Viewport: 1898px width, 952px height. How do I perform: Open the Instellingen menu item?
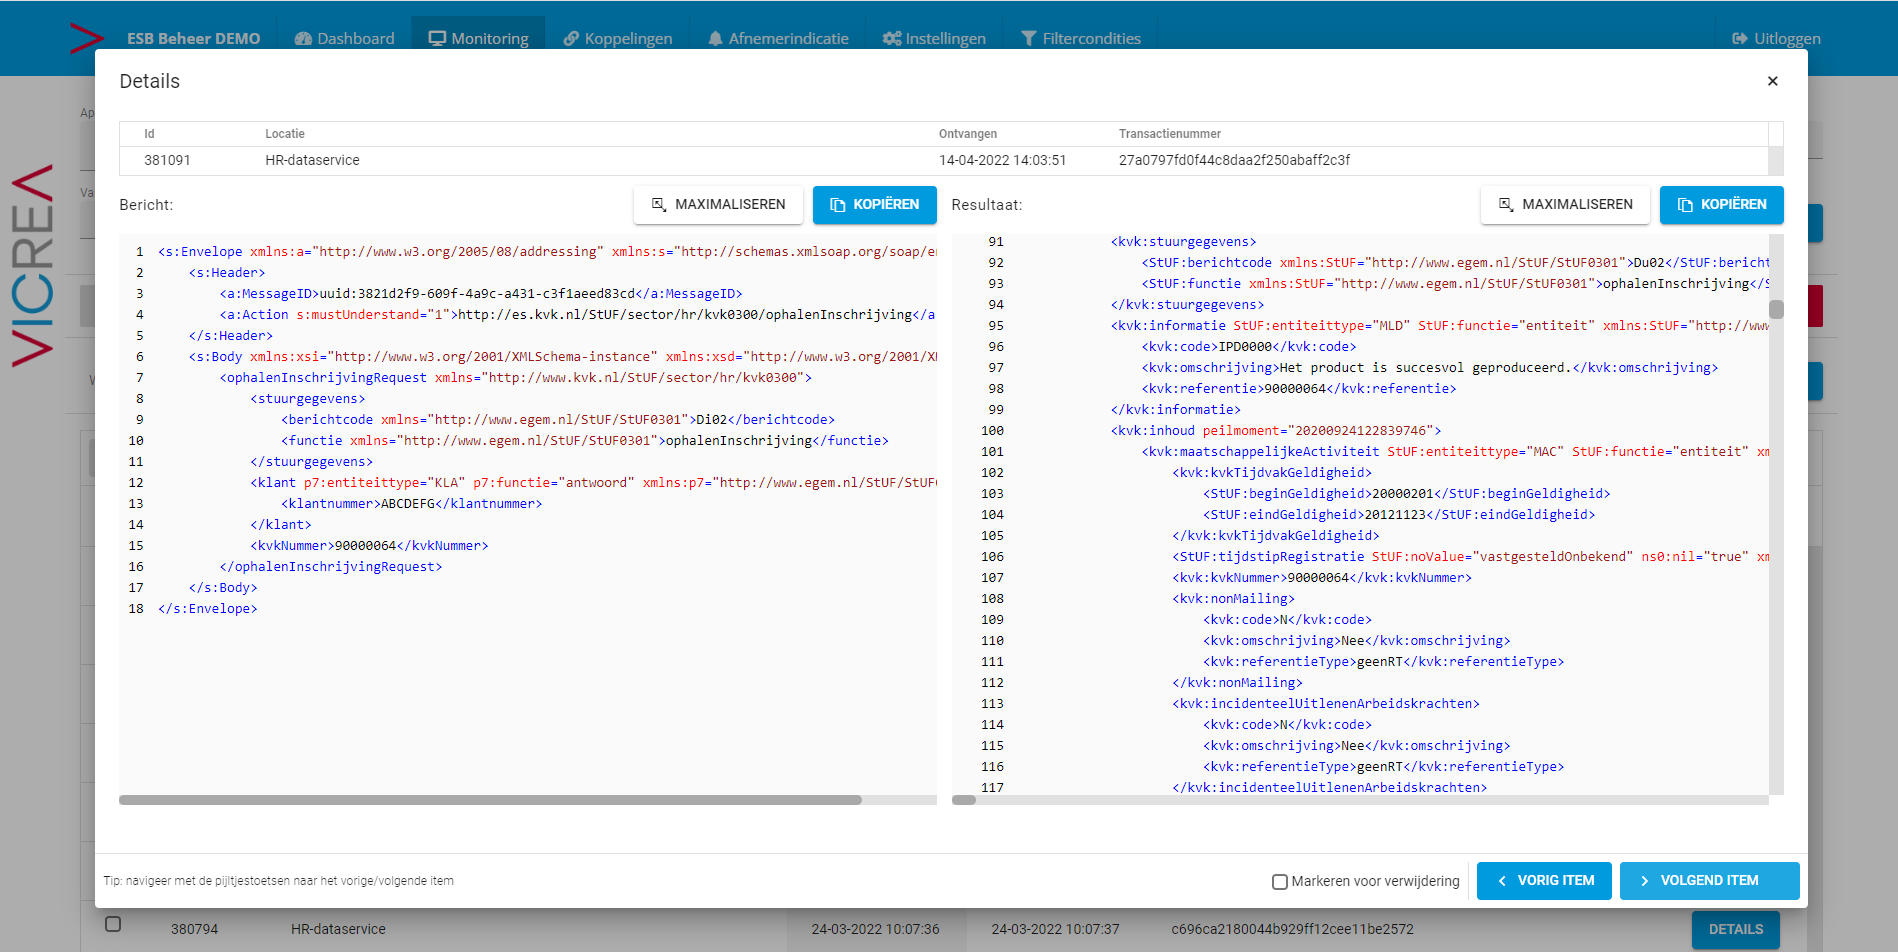[x=933, y=38]
